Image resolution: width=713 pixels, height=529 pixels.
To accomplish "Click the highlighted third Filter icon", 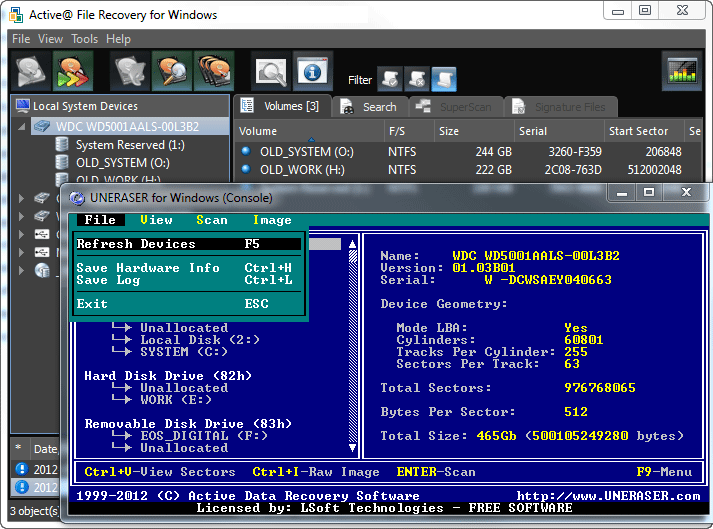I will point(443,79).
